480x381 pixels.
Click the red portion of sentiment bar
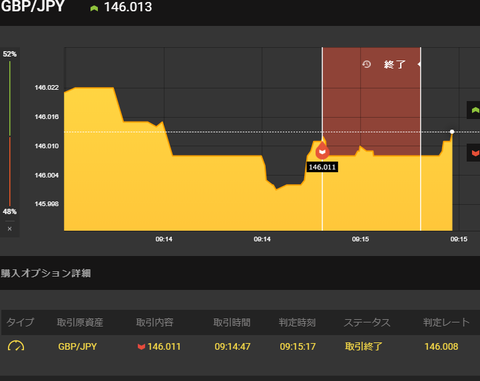click(x=10, y=171)
